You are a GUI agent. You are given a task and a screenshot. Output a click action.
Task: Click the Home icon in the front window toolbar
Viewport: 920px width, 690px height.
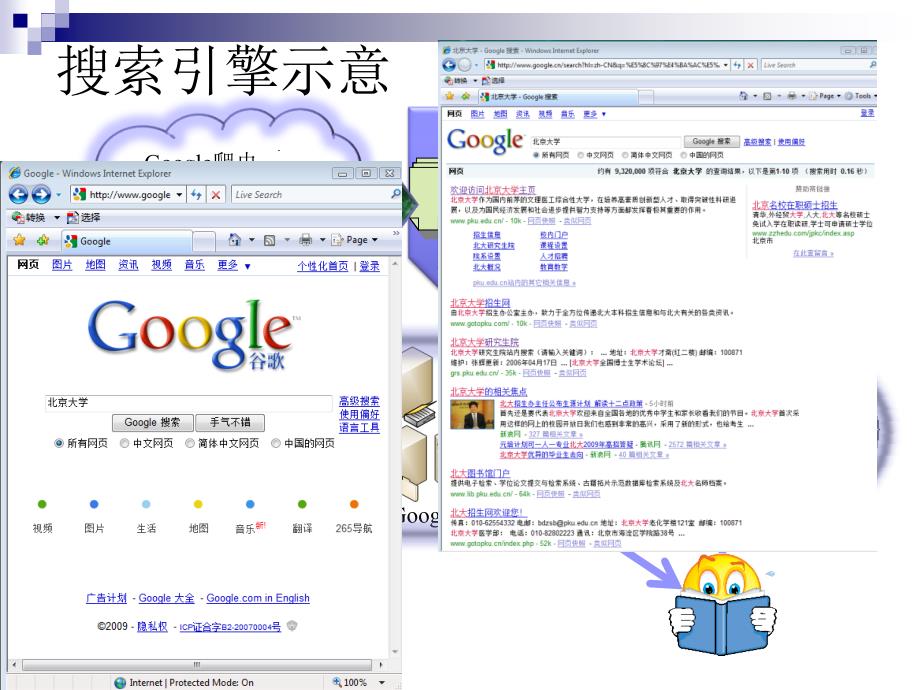[x=235, y=239]
